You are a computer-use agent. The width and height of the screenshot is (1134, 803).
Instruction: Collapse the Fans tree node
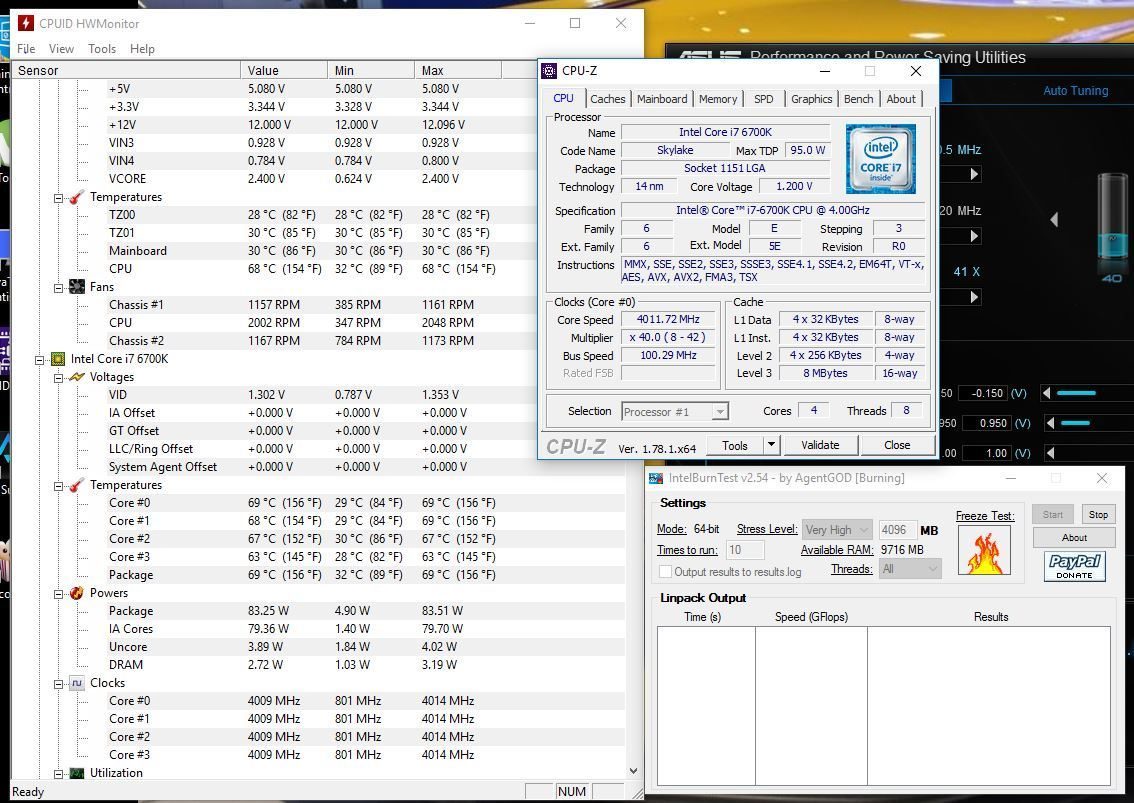pos(59,287)
